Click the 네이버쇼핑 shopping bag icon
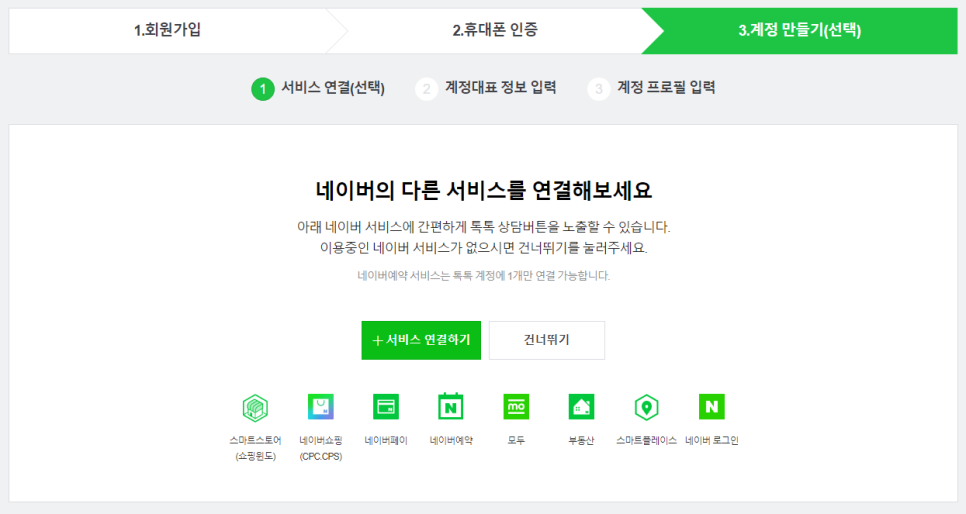966x514 pixels. (x=320, y=407)
